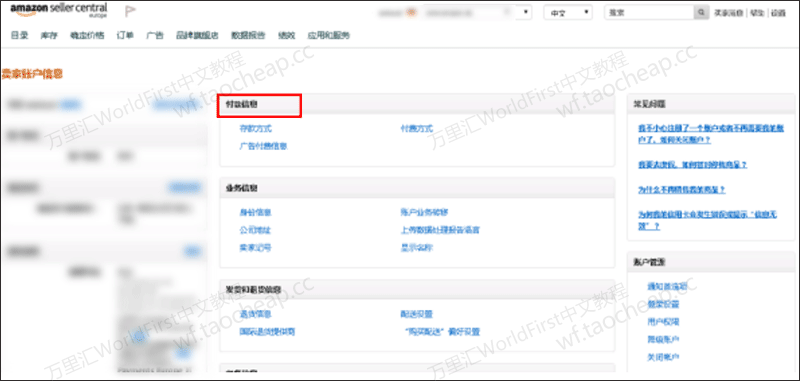Click the Amazon Seller Central logo
The width and height of the screenshot is (800, 381).
coord(59,11)
